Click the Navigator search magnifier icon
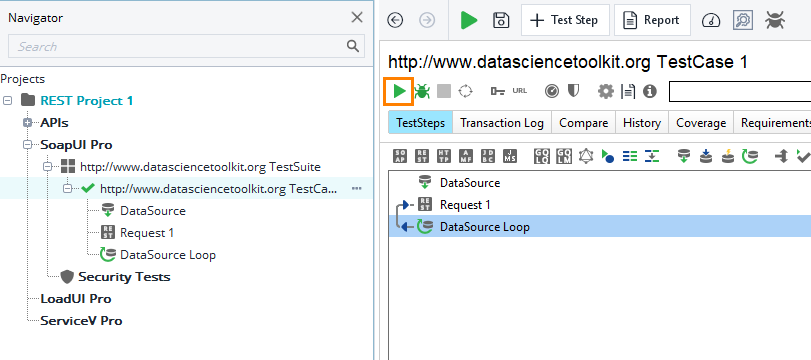 (x=353, y=47)
